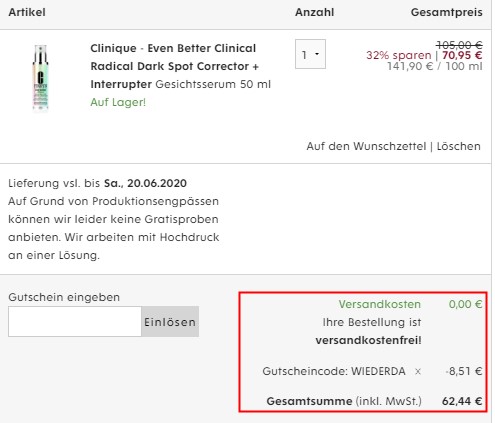
Task: Click the Gesamtpreis column header
Action: pyautogui.click(x=447, y=12)
